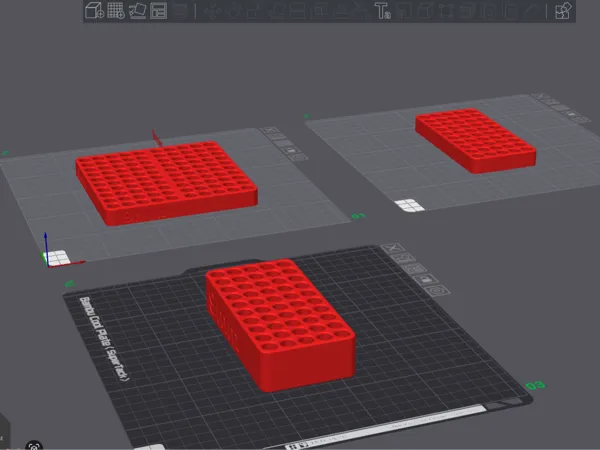Open the Assembly view icon
The height and width of the screenshot is (450, 600).
tap(563, 10)
